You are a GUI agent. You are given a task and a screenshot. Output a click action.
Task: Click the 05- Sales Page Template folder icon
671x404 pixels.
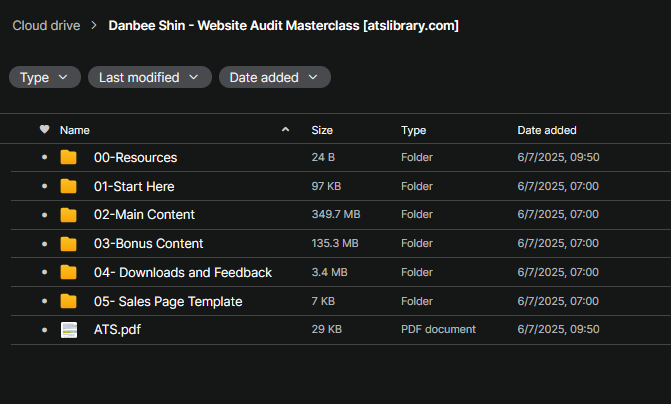(68, 301)
